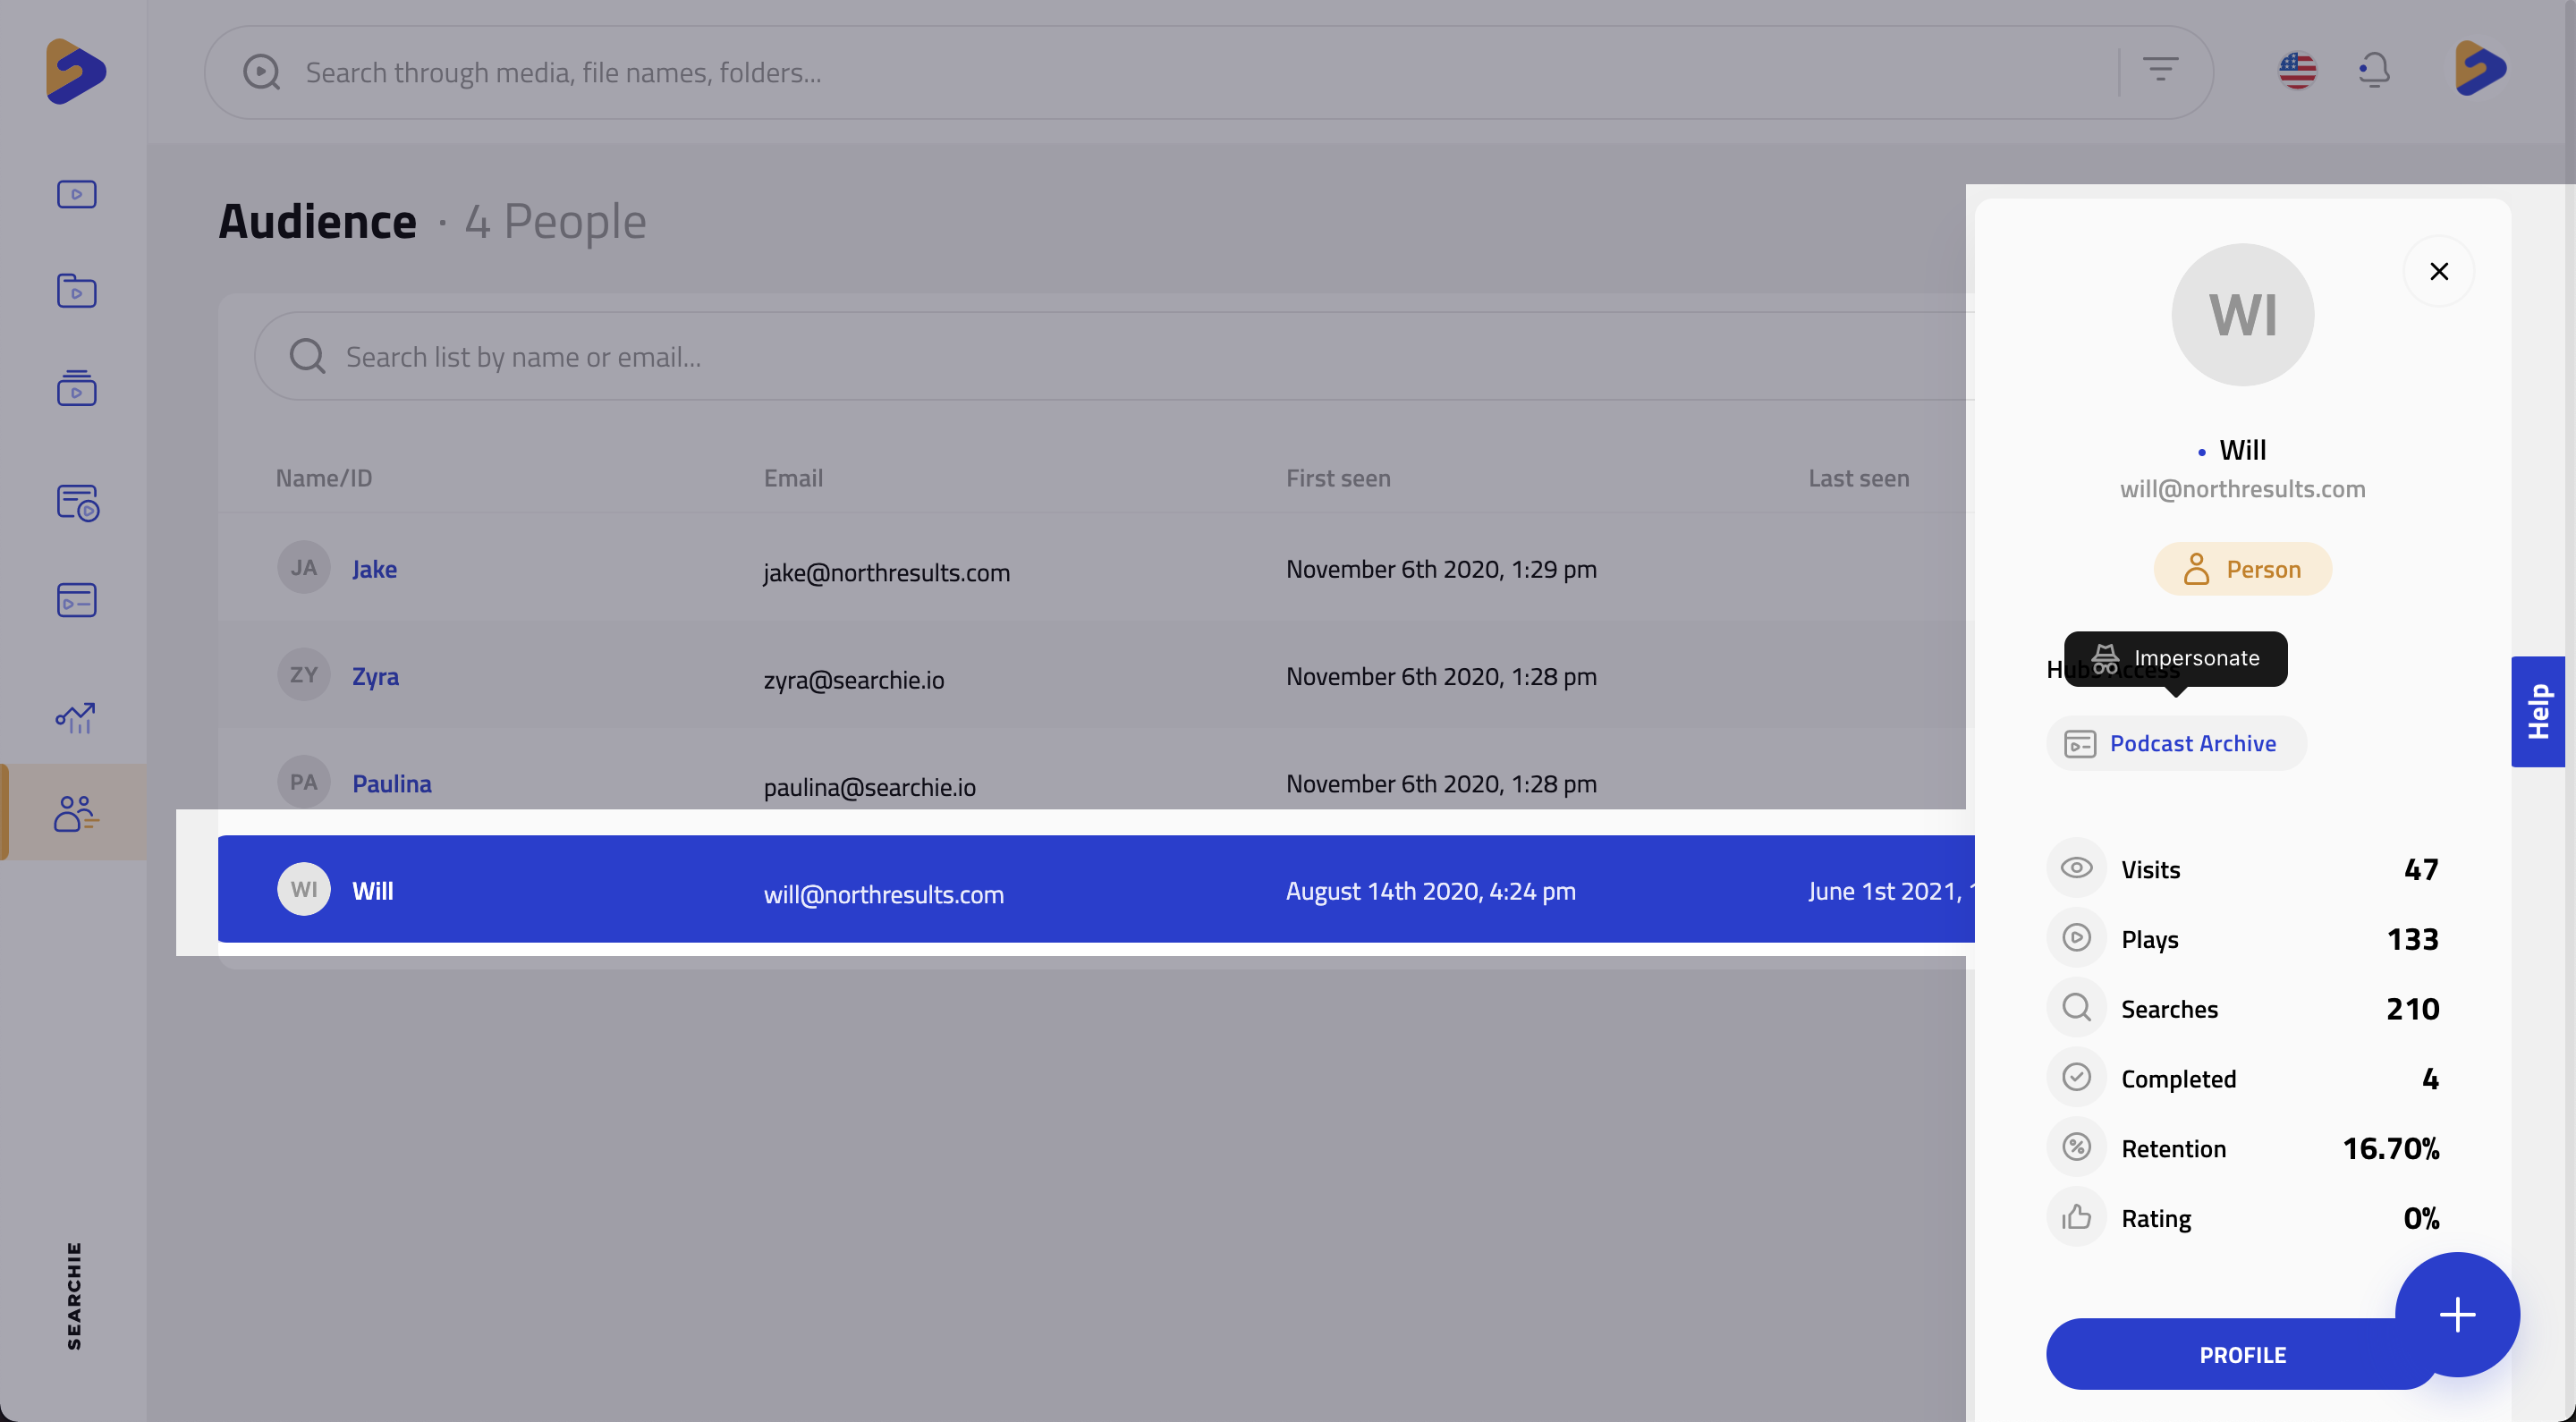Click the notifications bell icon
Image resolution: width=2576 pixels, height=1422 pixels.
tap(2374, 71)
